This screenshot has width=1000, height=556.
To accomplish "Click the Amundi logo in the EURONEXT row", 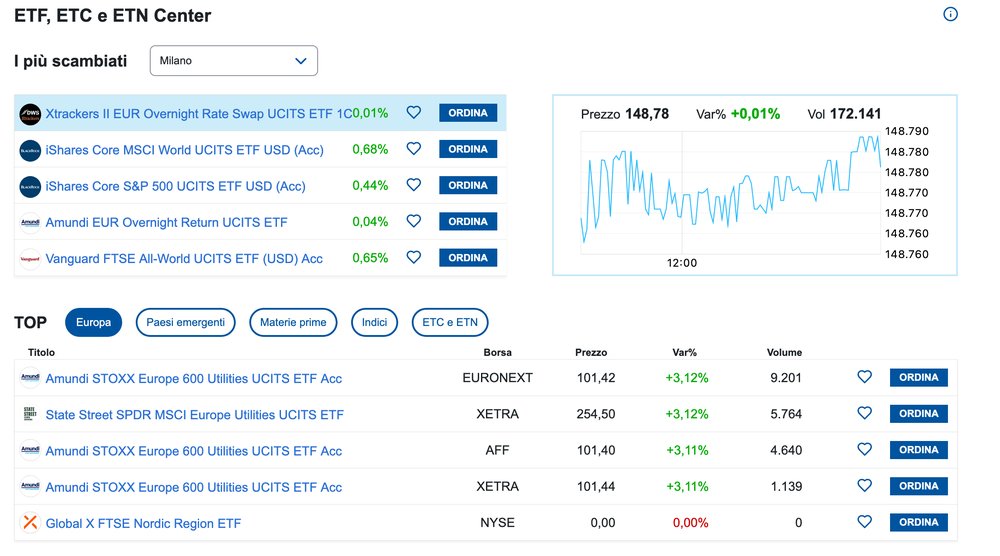I will pyautogui.click(x=30, y=377).
